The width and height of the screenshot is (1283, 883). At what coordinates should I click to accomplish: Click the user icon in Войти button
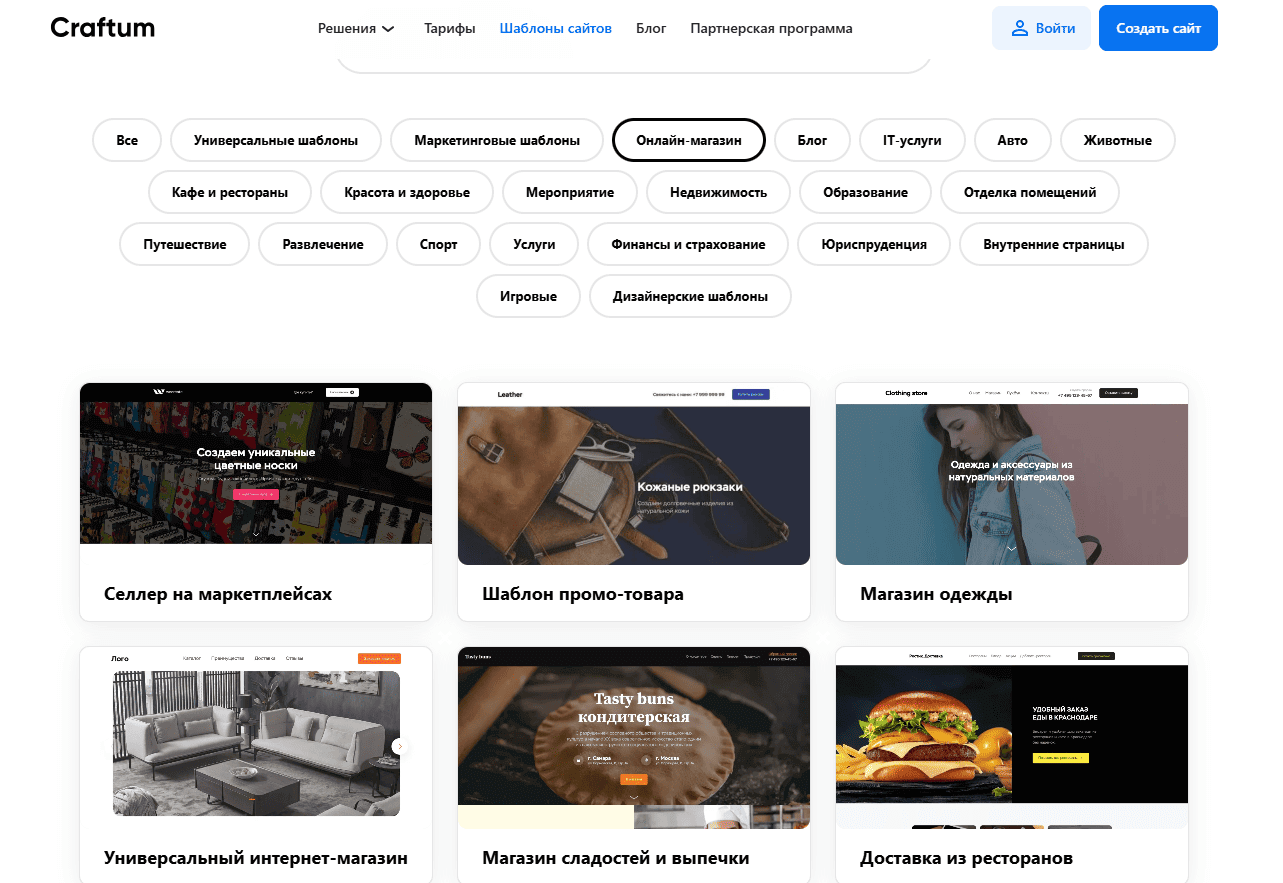coord(1019,28)
